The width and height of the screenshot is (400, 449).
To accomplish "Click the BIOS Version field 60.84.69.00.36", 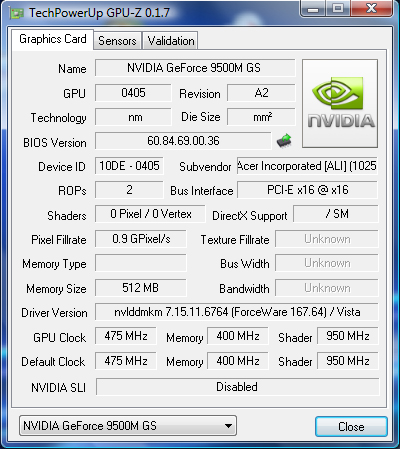I will pos(183,141).
